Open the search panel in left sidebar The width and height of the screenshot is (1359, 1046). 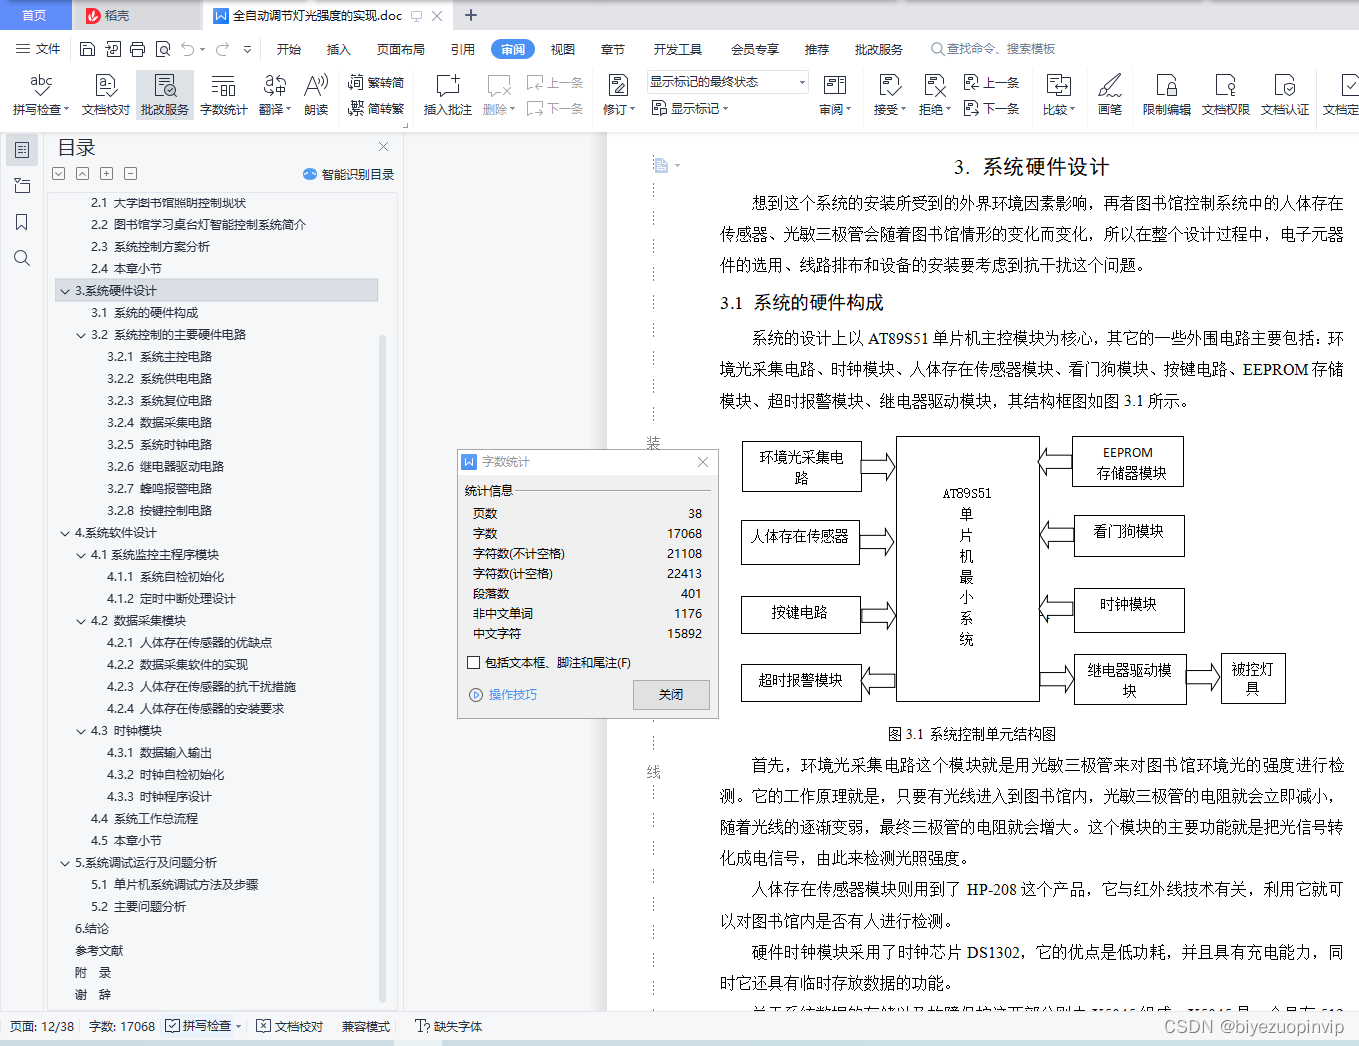(22, 258)
